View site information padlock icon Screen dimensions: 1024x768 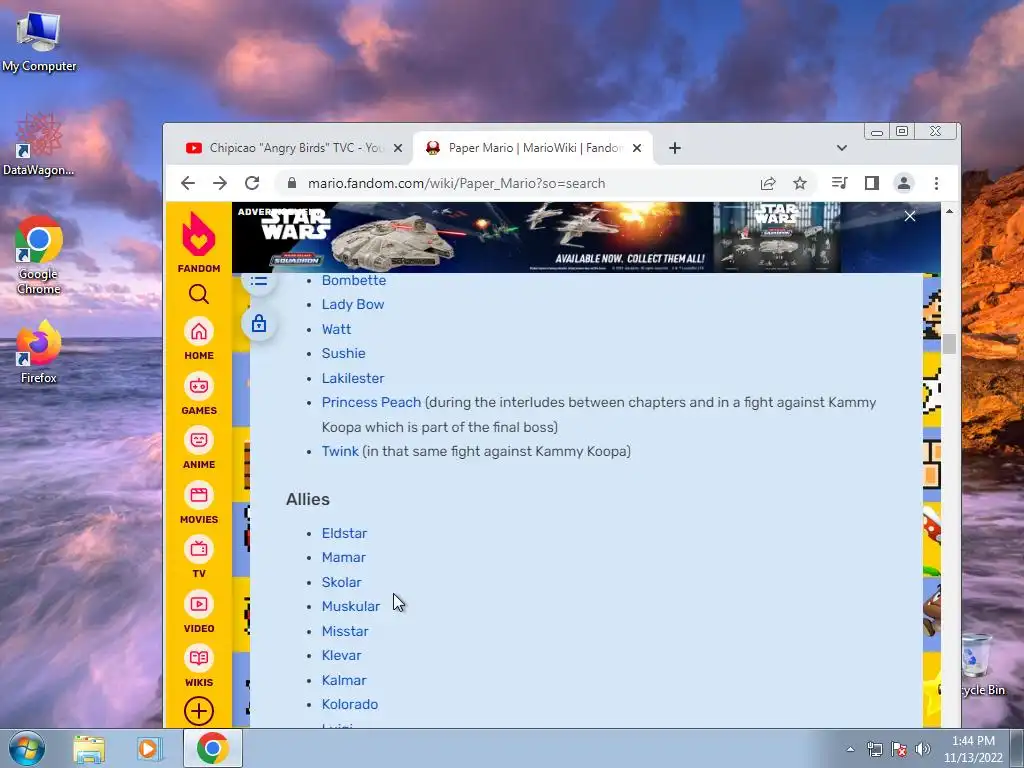tap(292, 184)
